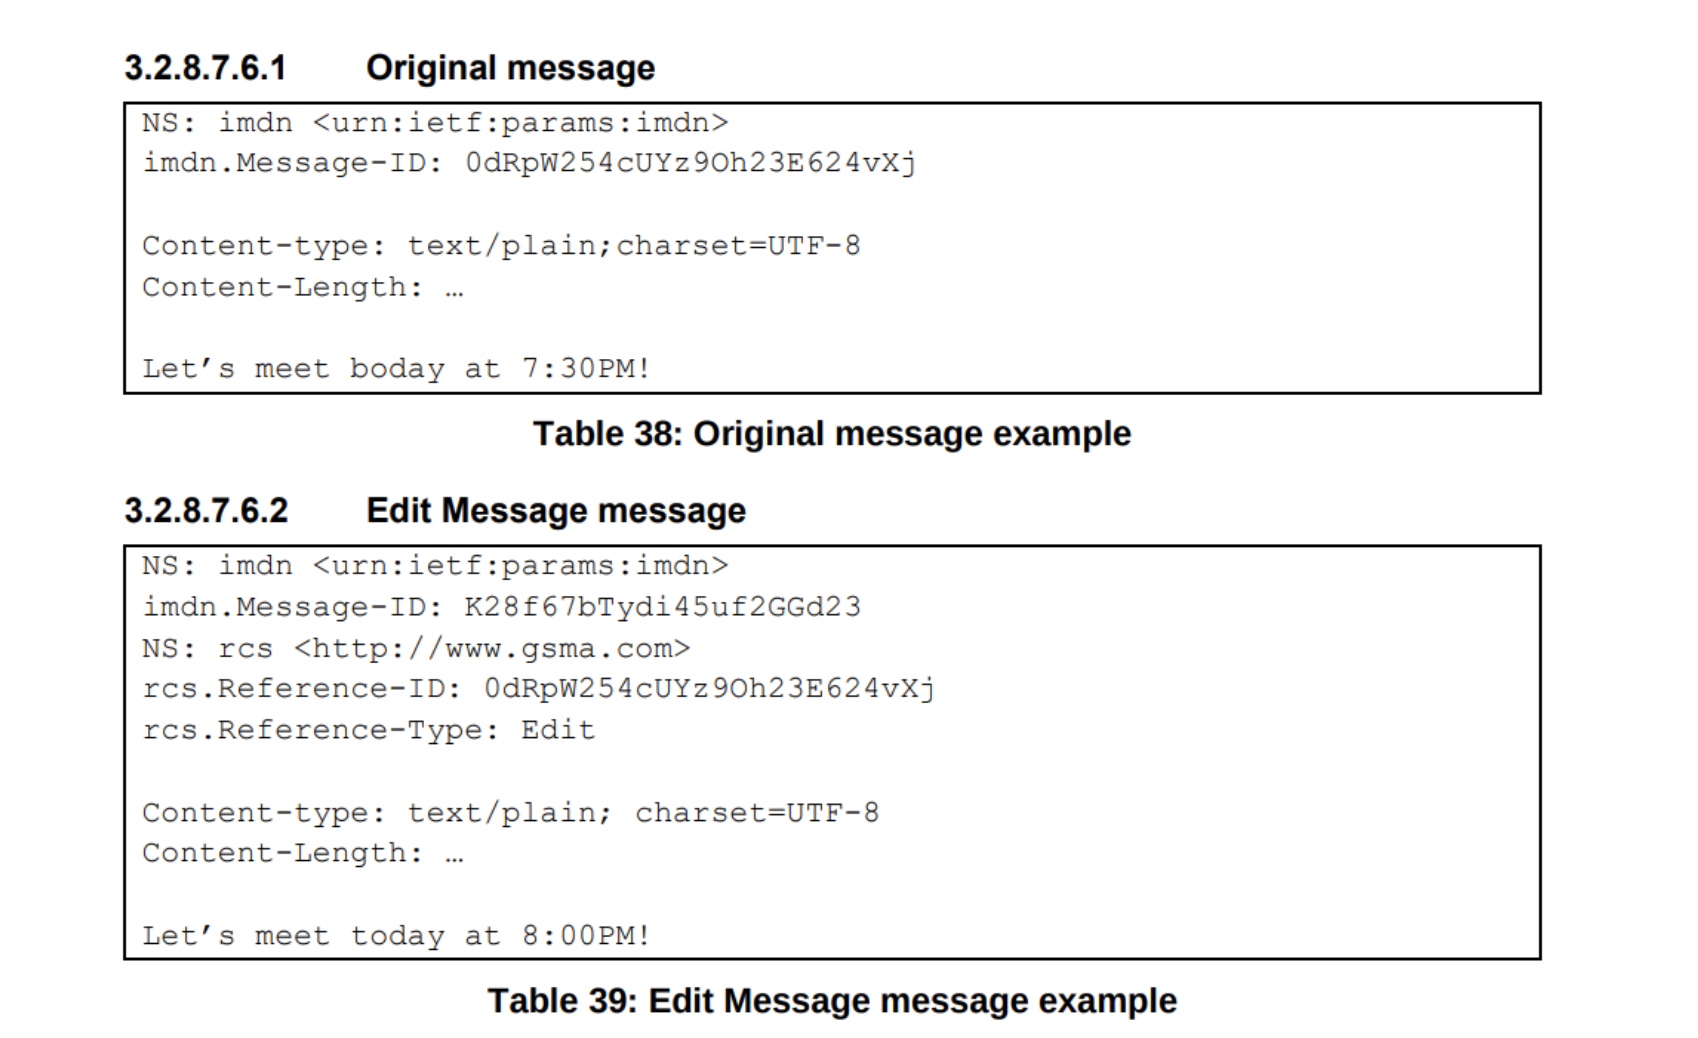Click the text "Let's meet boday at 7:30PM!"
The width and height of the screenshot is (1698, 1038).
point(396,369)
